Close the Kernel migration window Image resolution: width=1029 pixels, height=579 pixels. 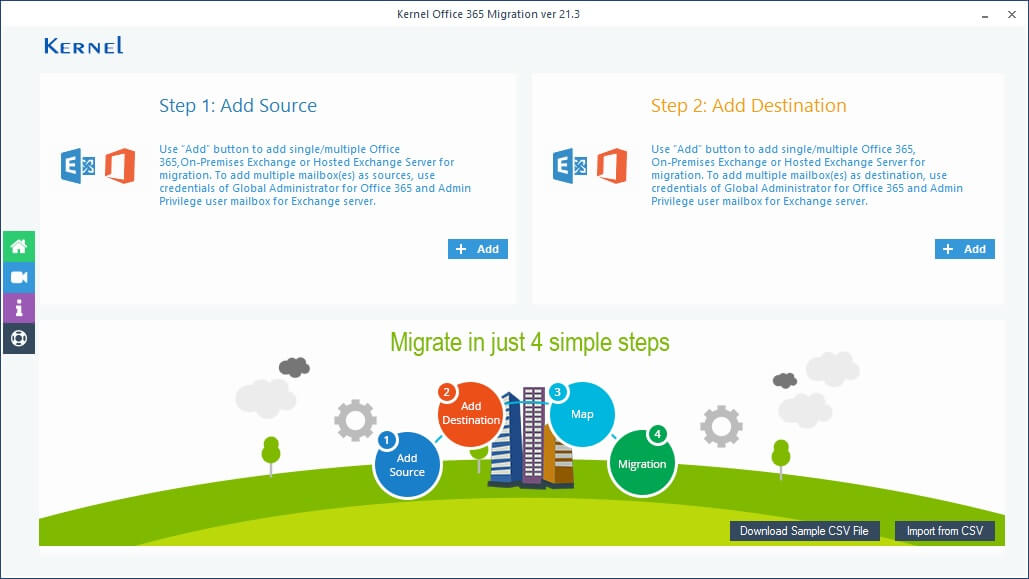pyautogui.click(x=1012, y=14)
